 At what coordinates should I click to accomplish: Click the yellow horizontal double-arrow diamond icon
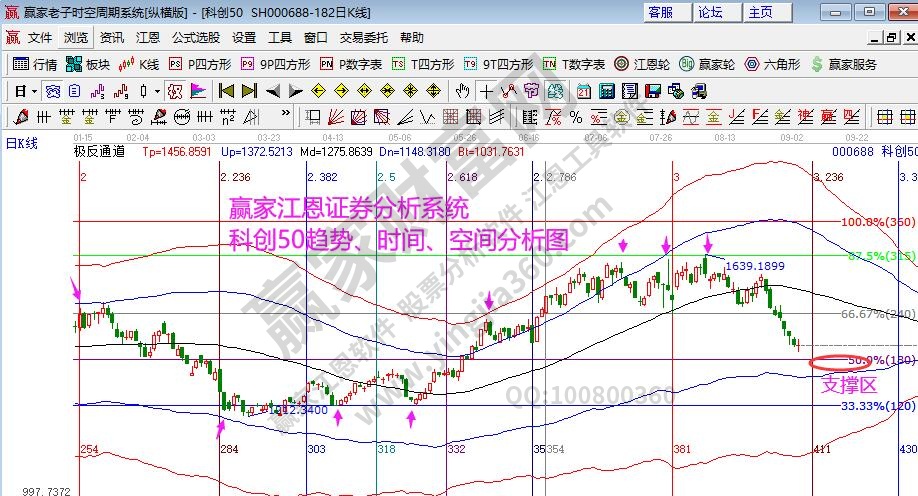364,91
